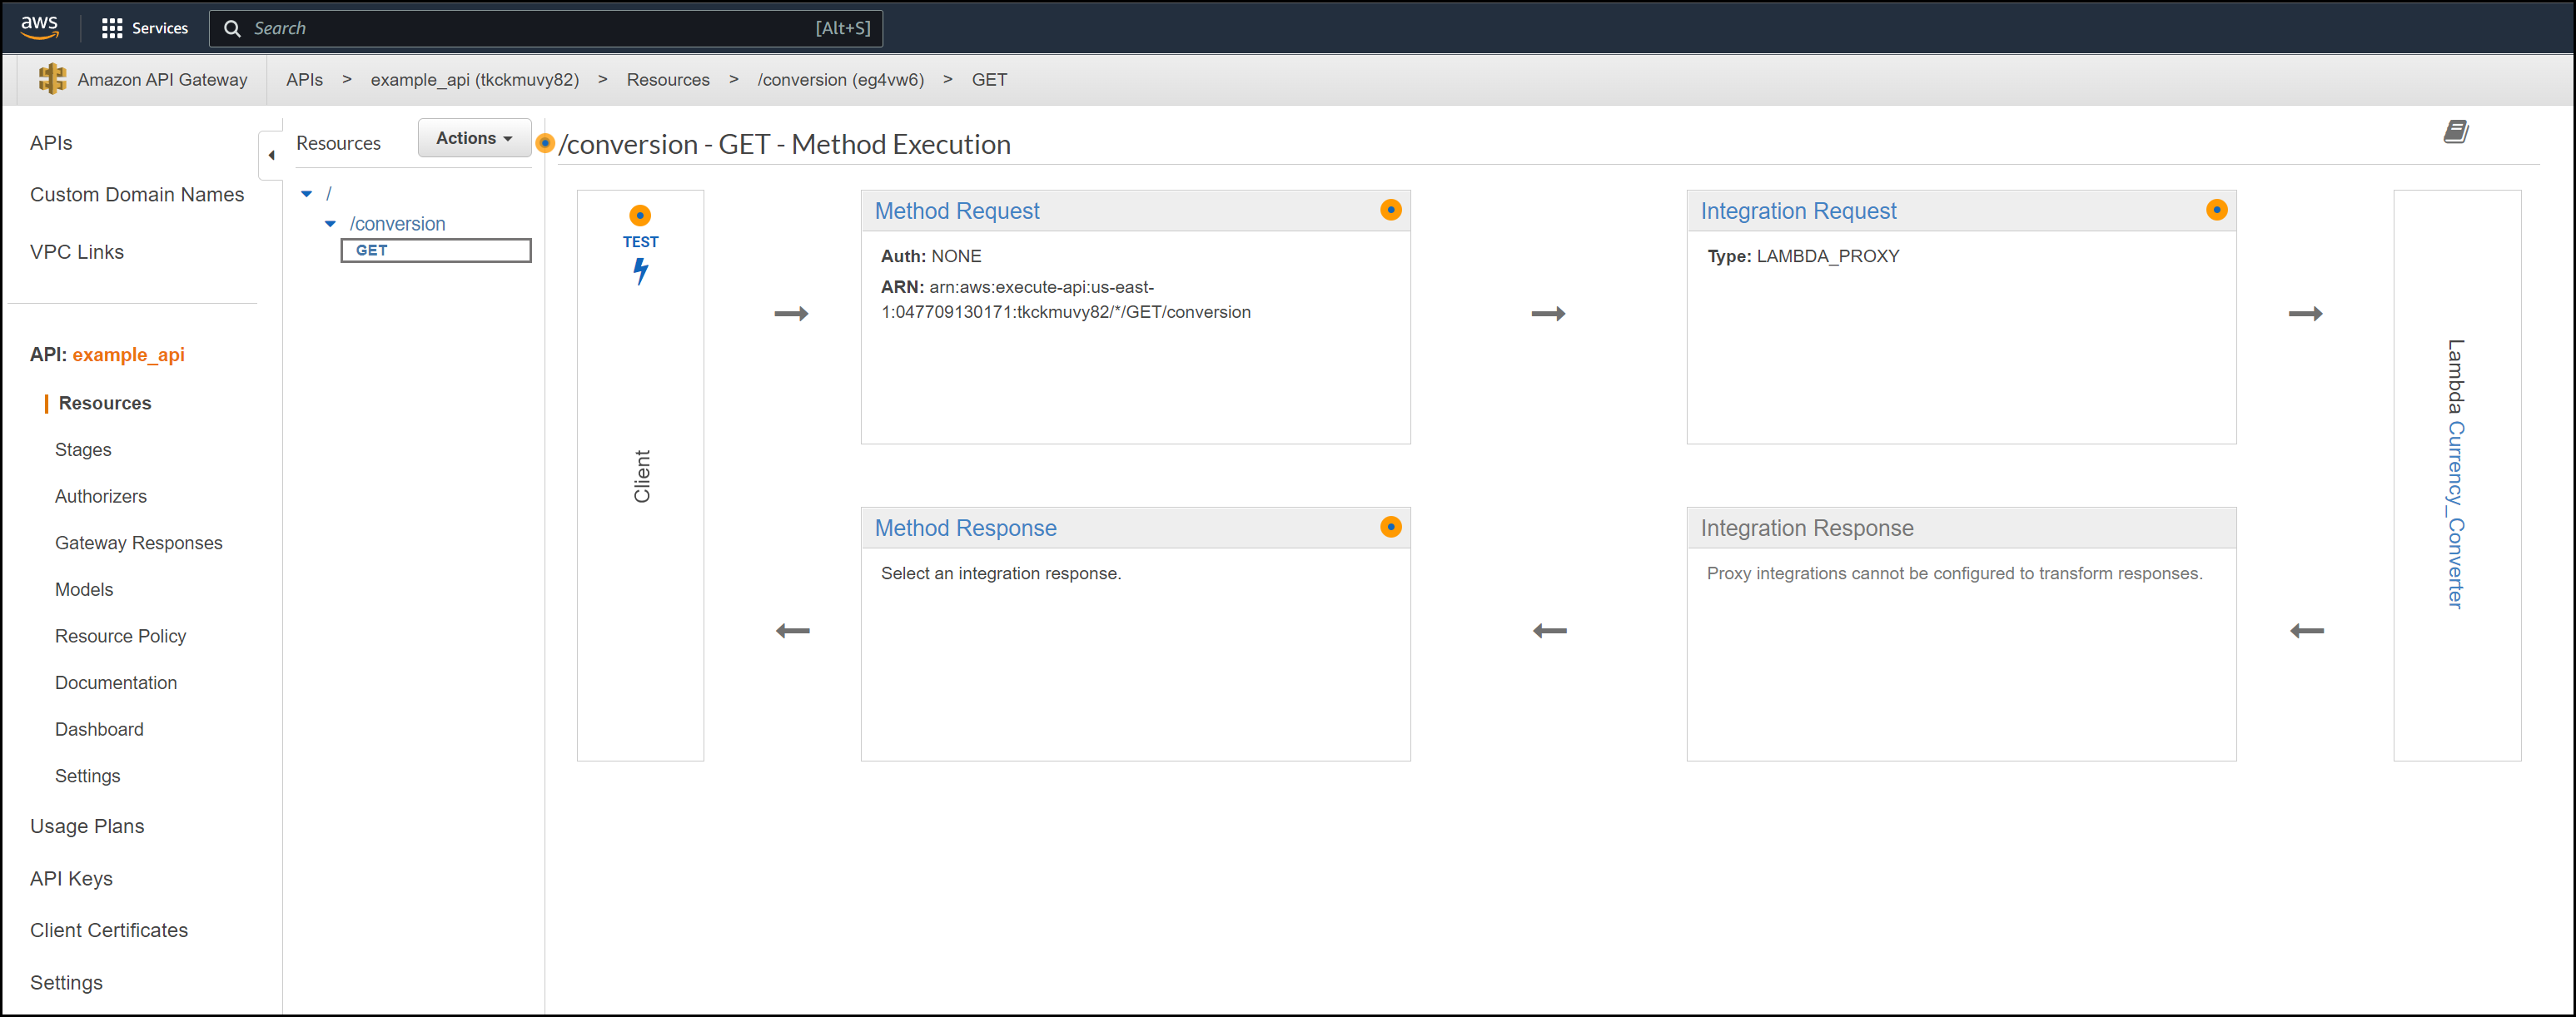Select the GET method under /conversion
The image size is (2576, 1017).
coord(370,250)
